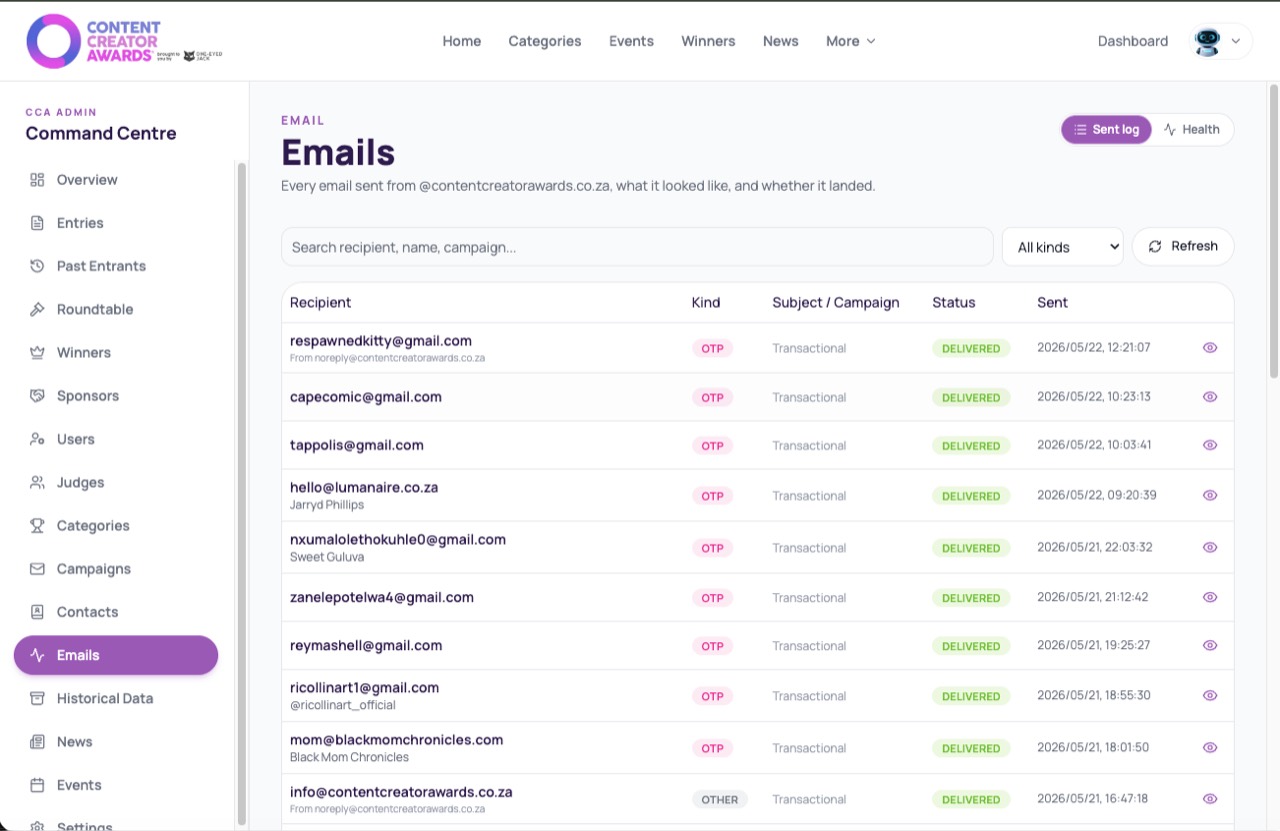1280x831 pixels.
Task: Click the list icon on Sent log
Action: [x=1080, y=130]
